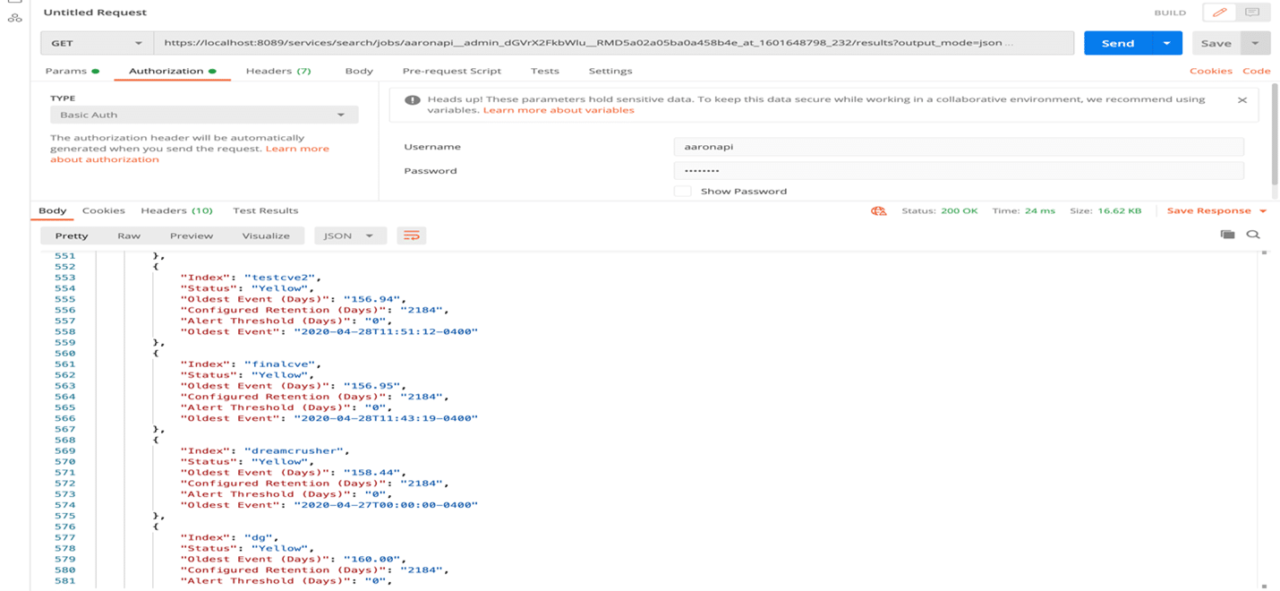Open the GET method dropdown
Viewport: 1280px width, 591px height.
click(x=97, y=43)
